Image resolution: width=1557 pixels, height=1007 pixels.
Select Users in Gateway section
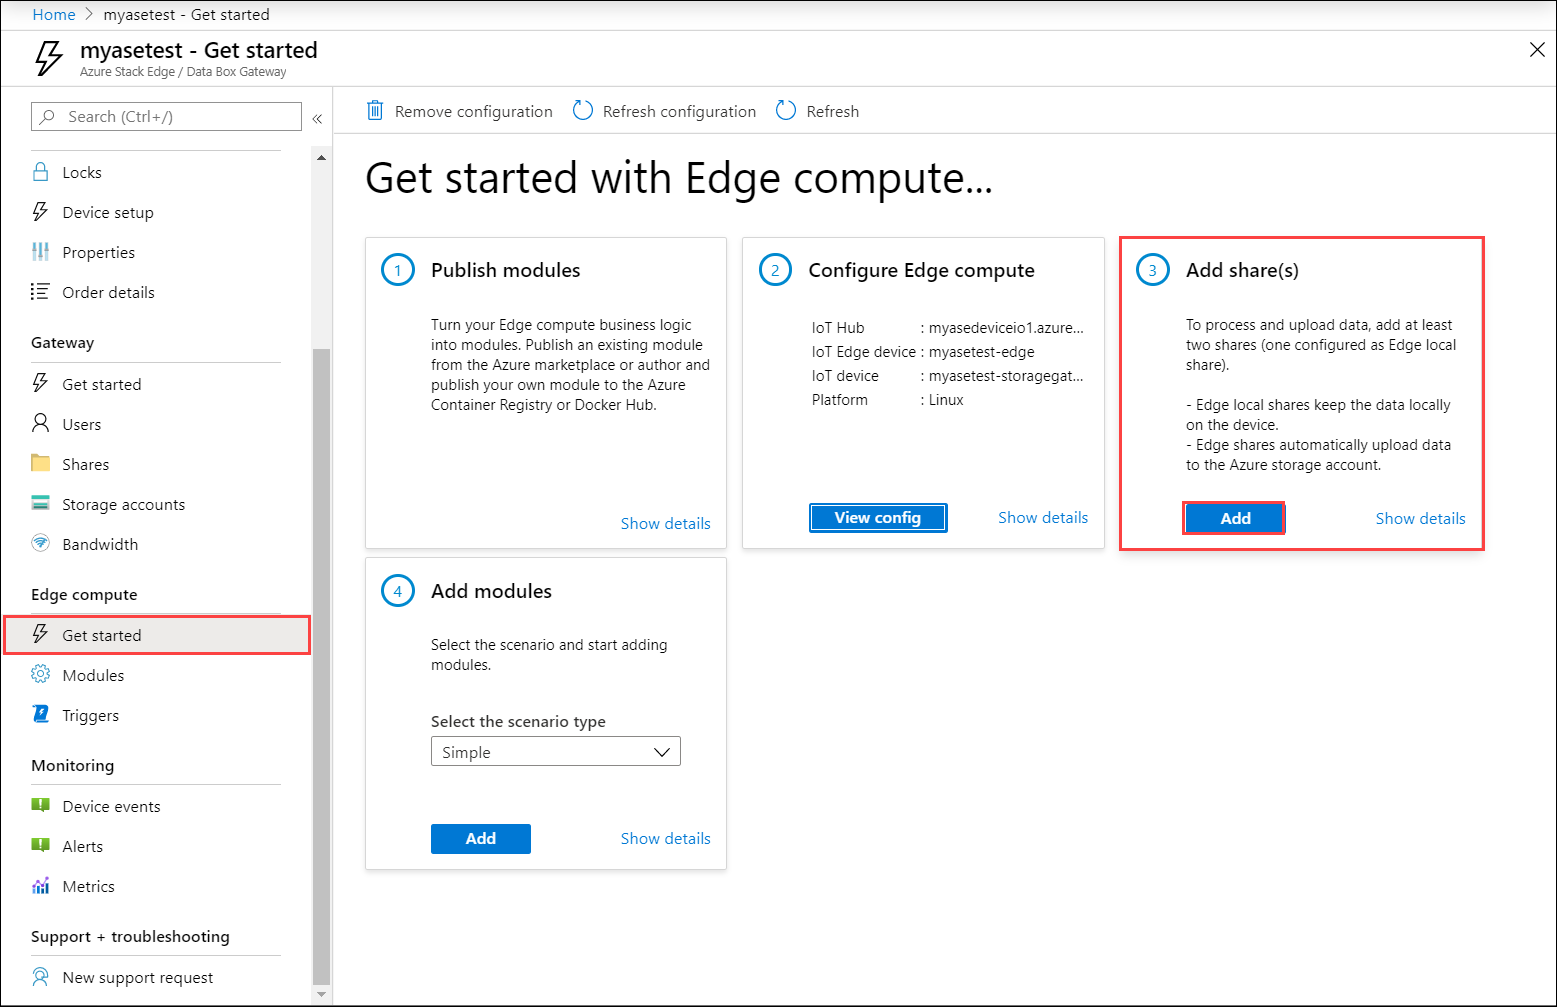pos(81,424)
